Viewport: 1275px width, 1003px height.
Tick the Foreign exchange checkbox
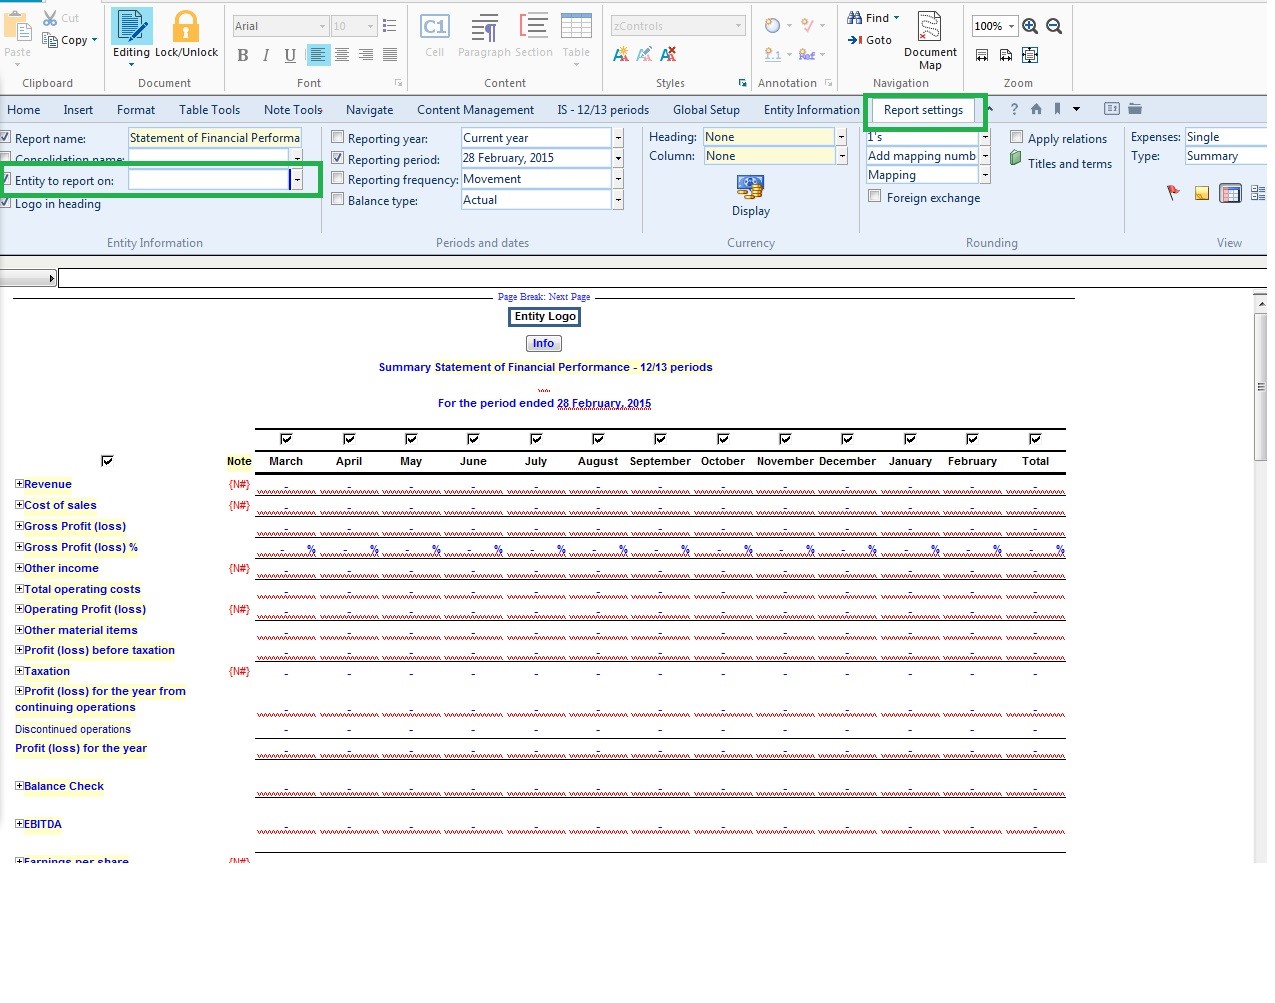tap(875, 197)
